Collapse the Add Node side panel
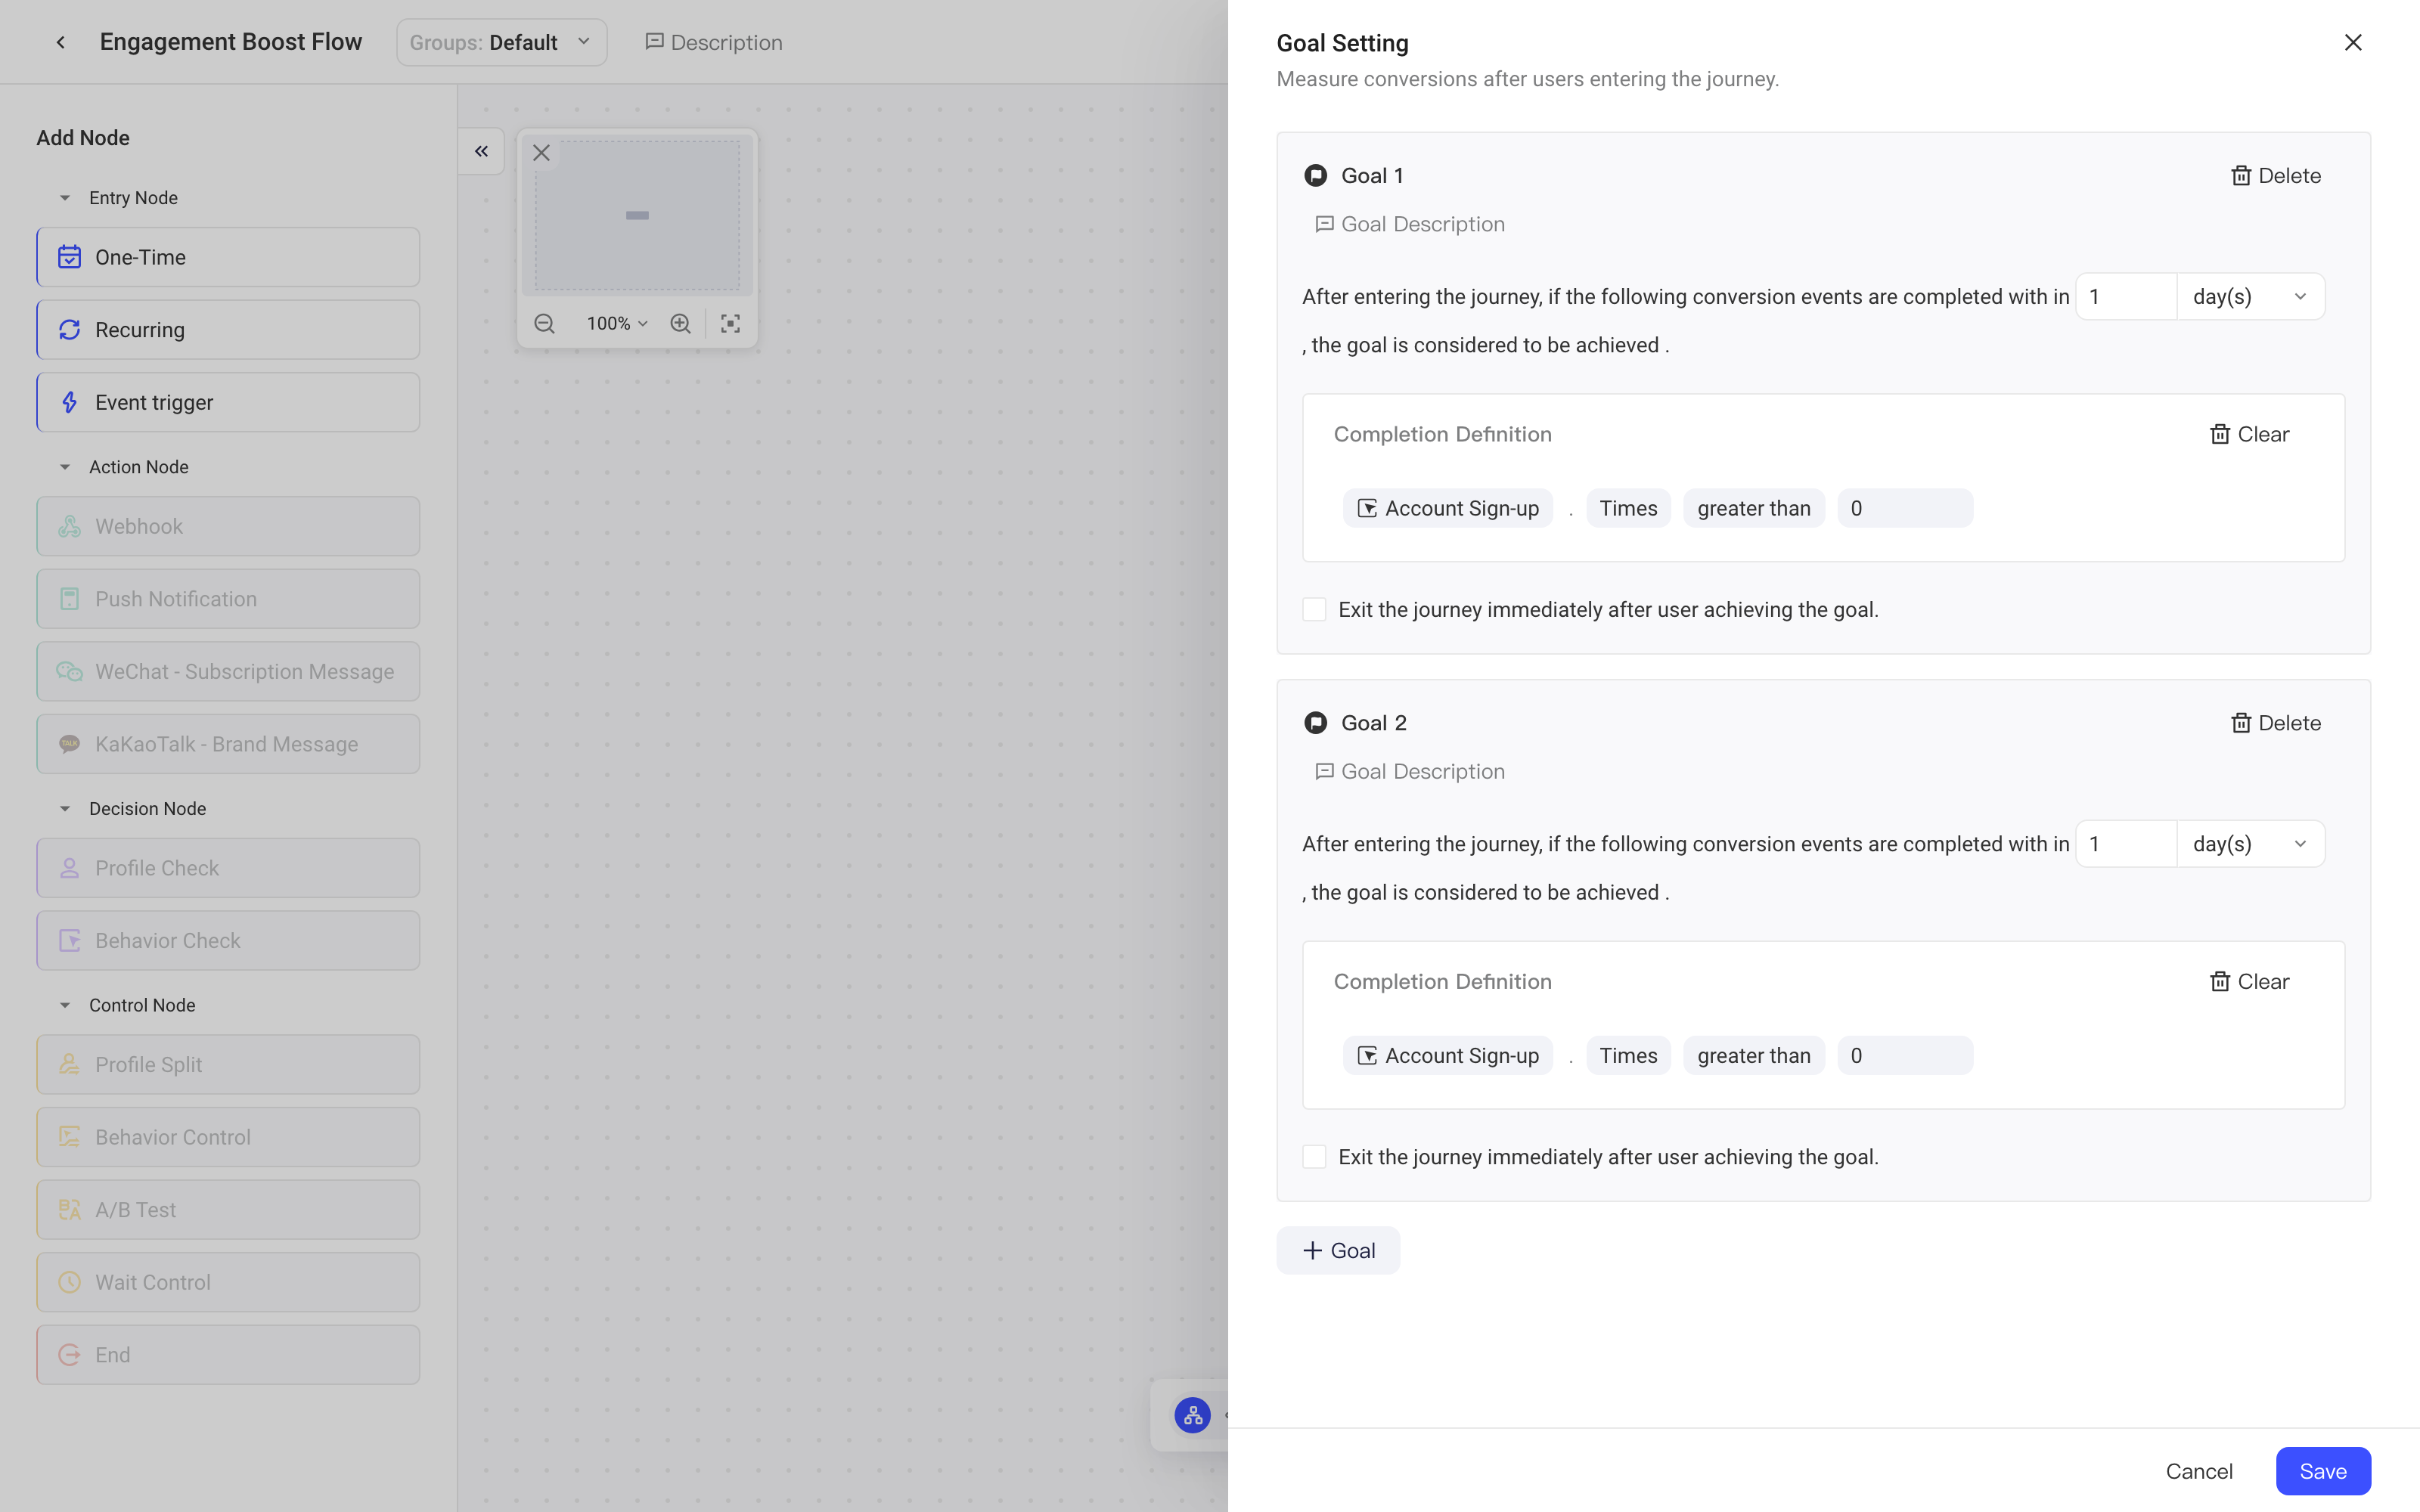The height and width of the screenshot is (1512, 2420). (481, 151)
